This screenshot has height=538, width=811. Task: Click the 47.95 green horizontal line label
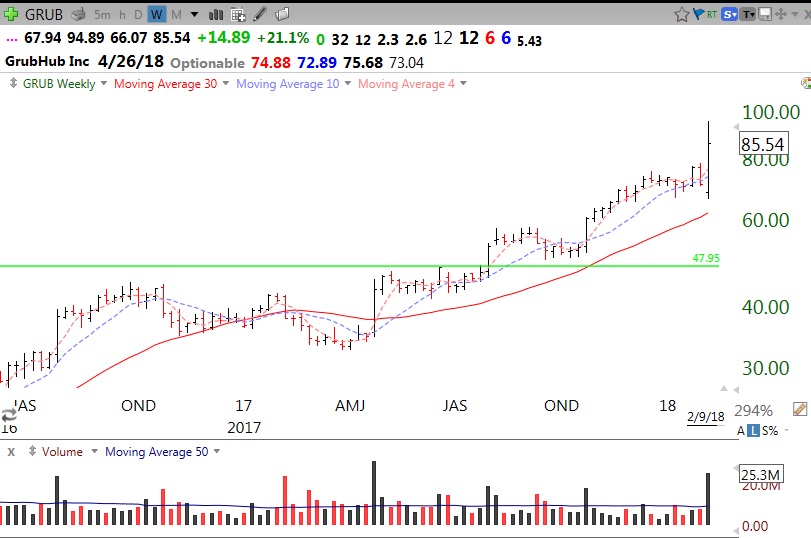coord(706,258)
